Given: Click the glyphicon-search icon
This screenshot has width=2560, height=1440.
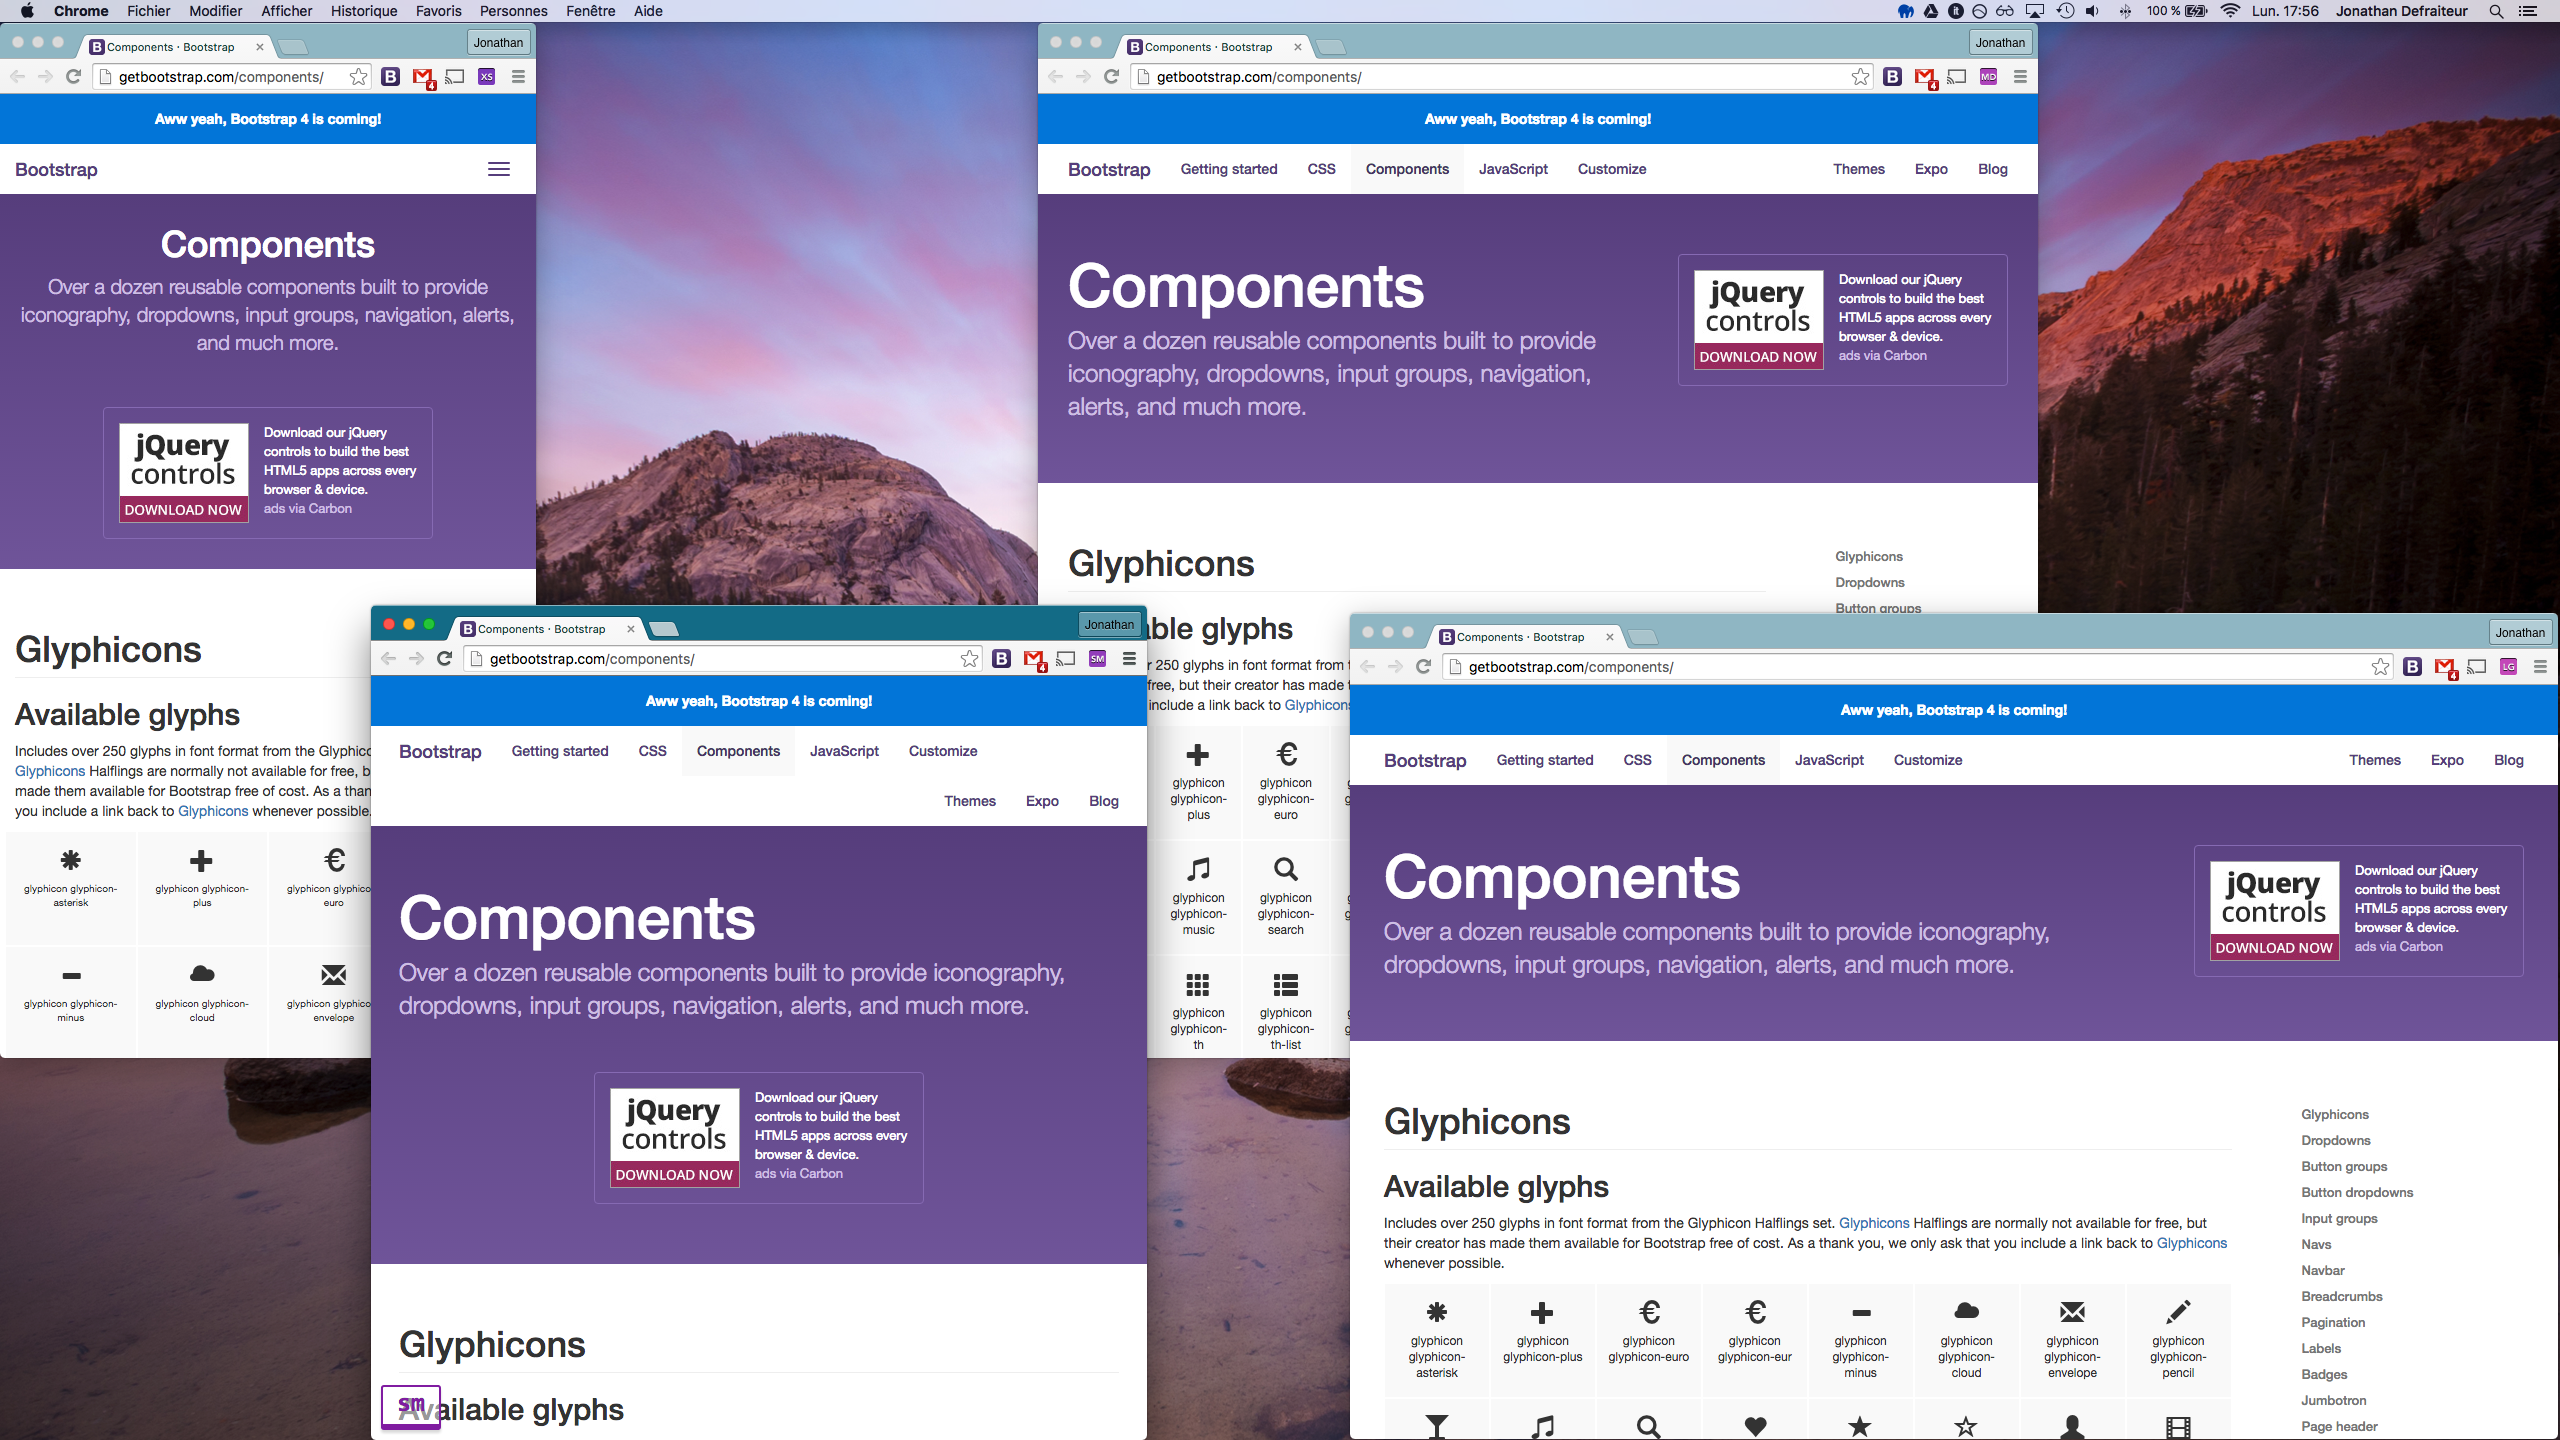Looking at the screenshot, I should (x=1285, y=870).
